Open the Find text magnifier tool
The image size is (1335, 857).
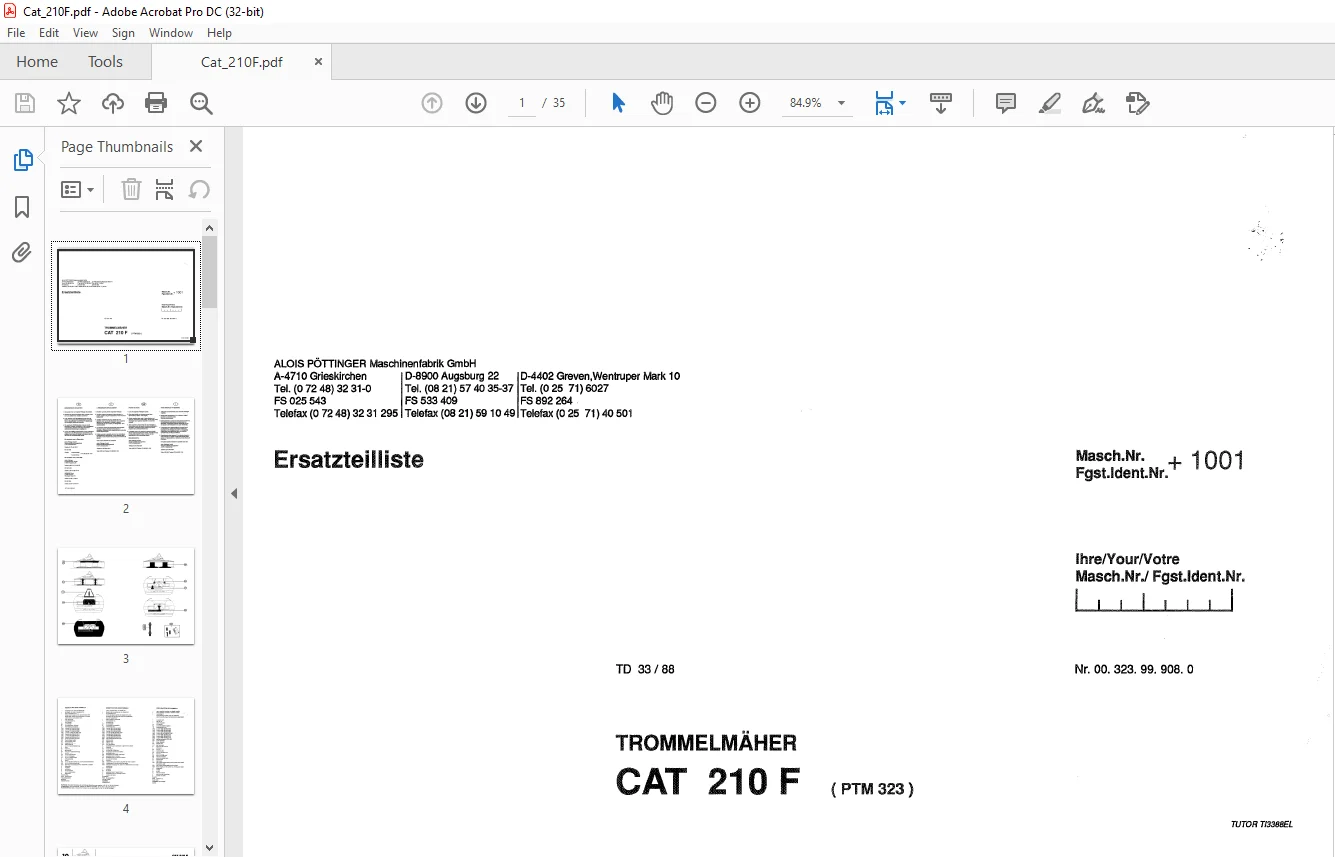tap(201, 103)
